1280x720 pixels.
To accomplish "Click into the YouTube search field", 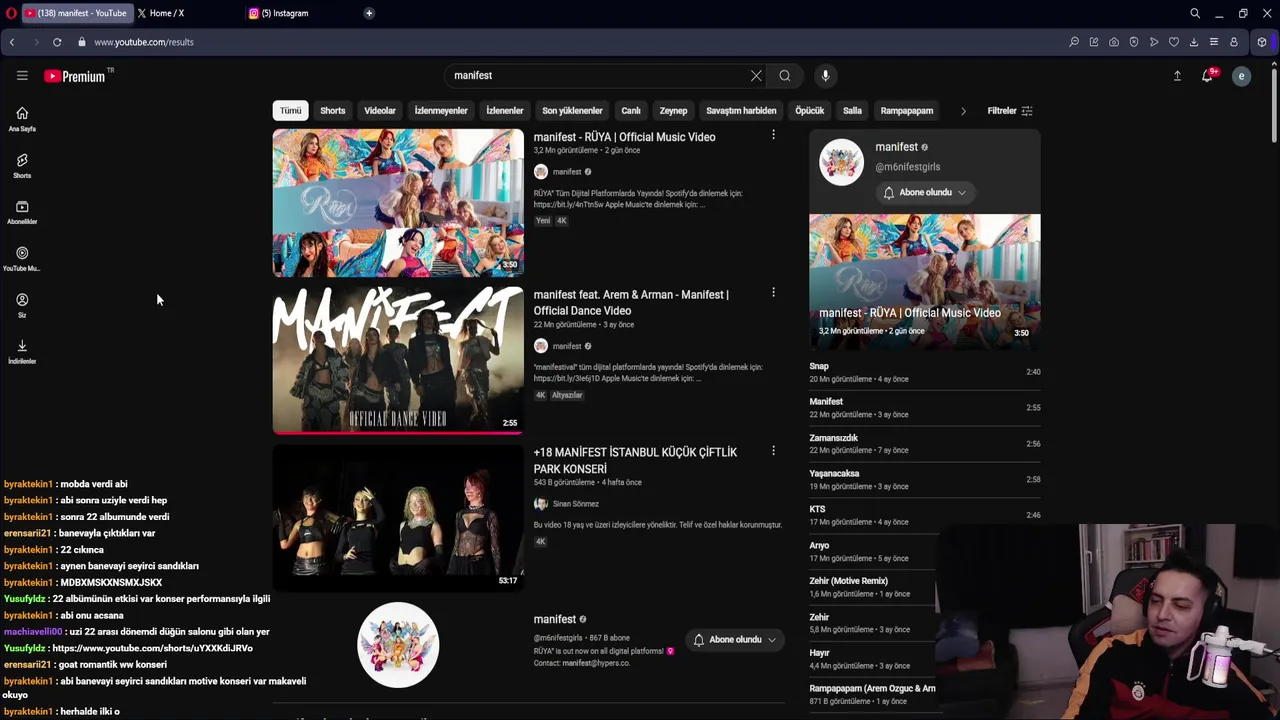I will 597,76.
